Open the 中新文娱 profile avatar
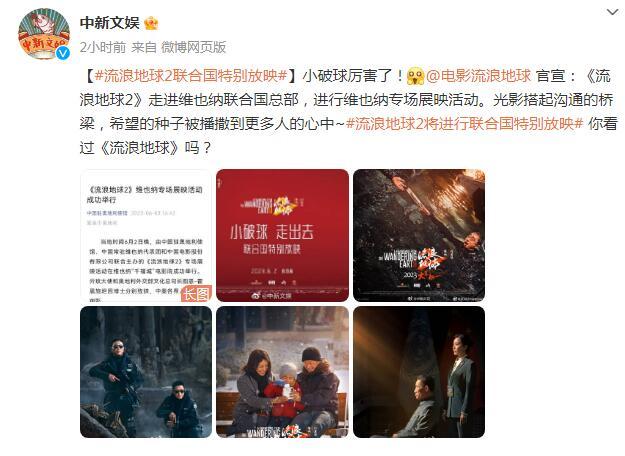The width and height of the screenshot is (625, 456). (44, 34)
